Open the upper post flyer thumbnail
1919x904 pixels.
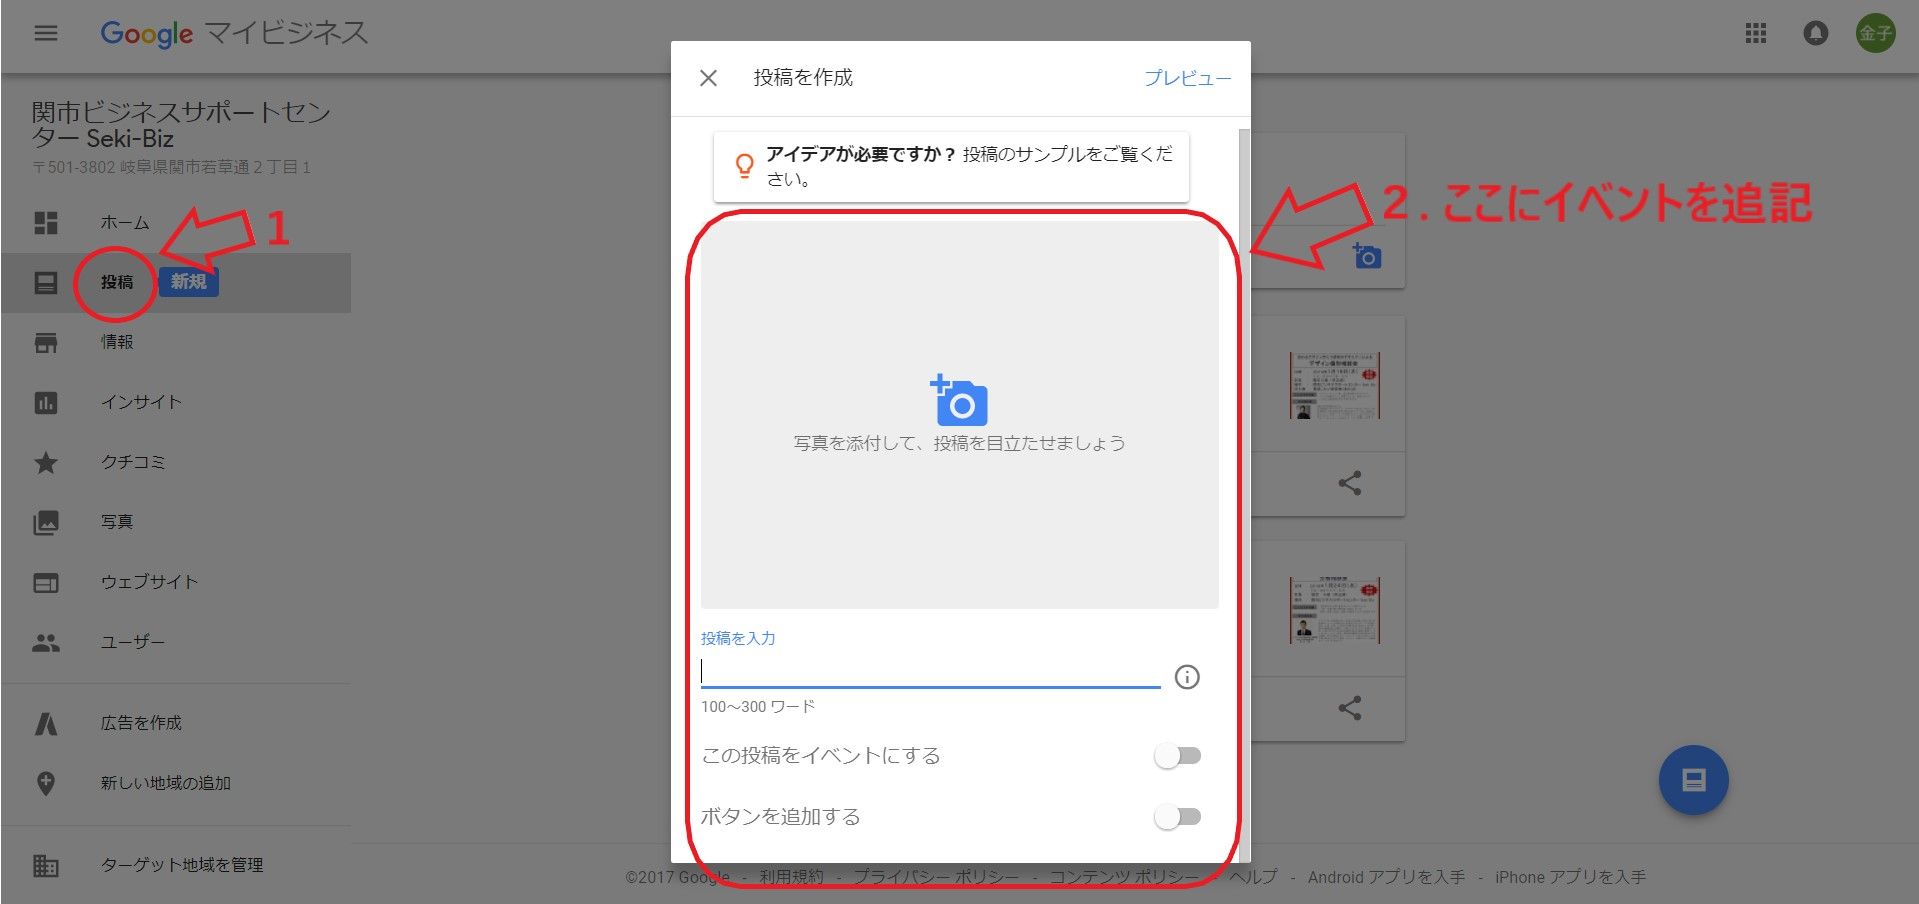pos(1335,385)
